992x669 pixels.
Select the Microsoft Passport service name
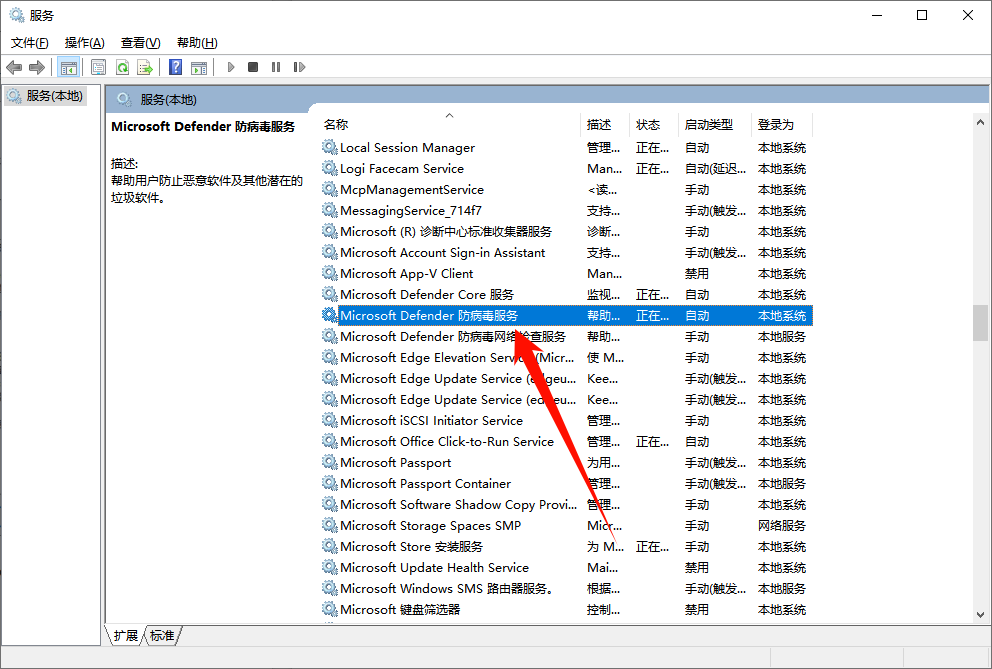click(x=395, y=463)
